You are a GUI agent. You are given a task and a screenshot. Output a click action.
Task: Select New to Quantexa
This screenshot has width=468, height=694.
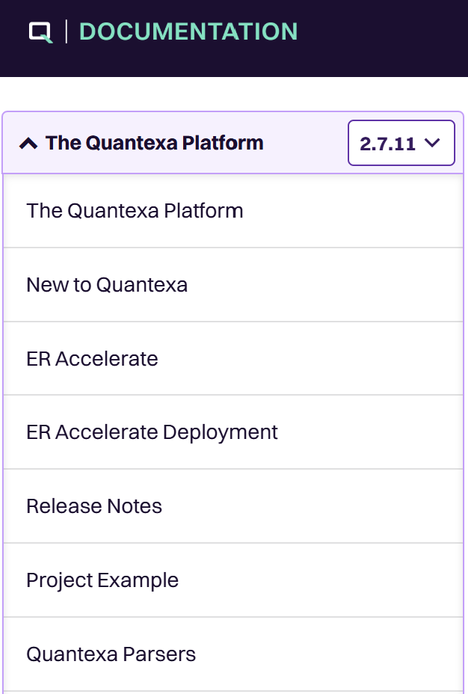pyautogui.click(x=233, y=285)
